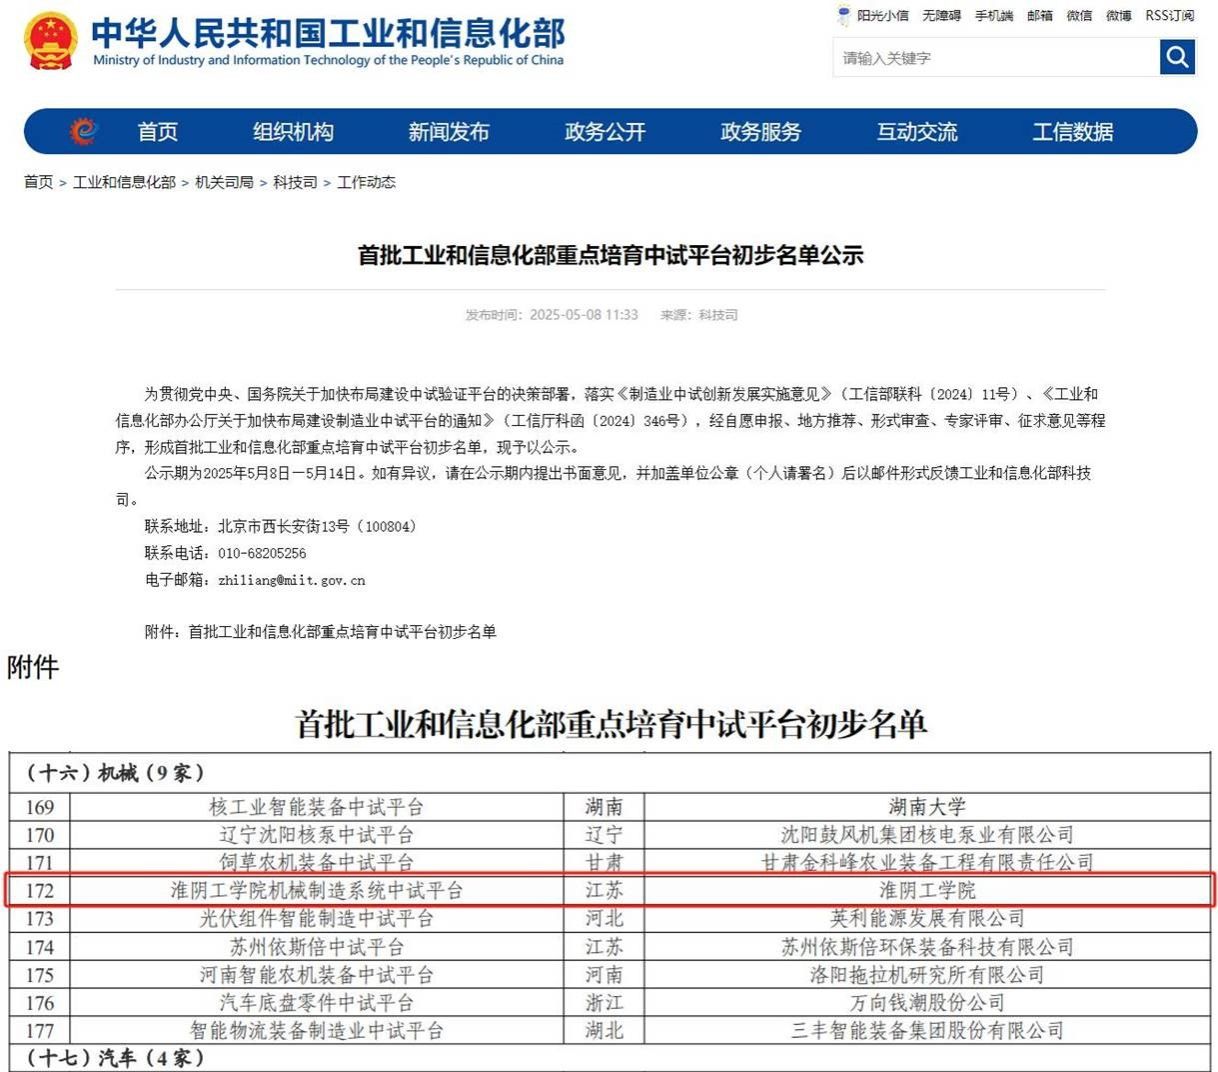Click the province cell 湖北
This screenshot has width=1218, height=1072.
(x=604, y=1030)
